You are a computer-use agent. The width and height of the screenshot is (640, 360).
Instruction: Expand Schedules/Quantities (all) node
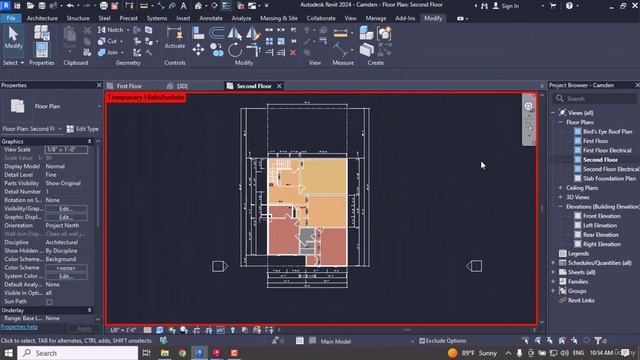553,263
